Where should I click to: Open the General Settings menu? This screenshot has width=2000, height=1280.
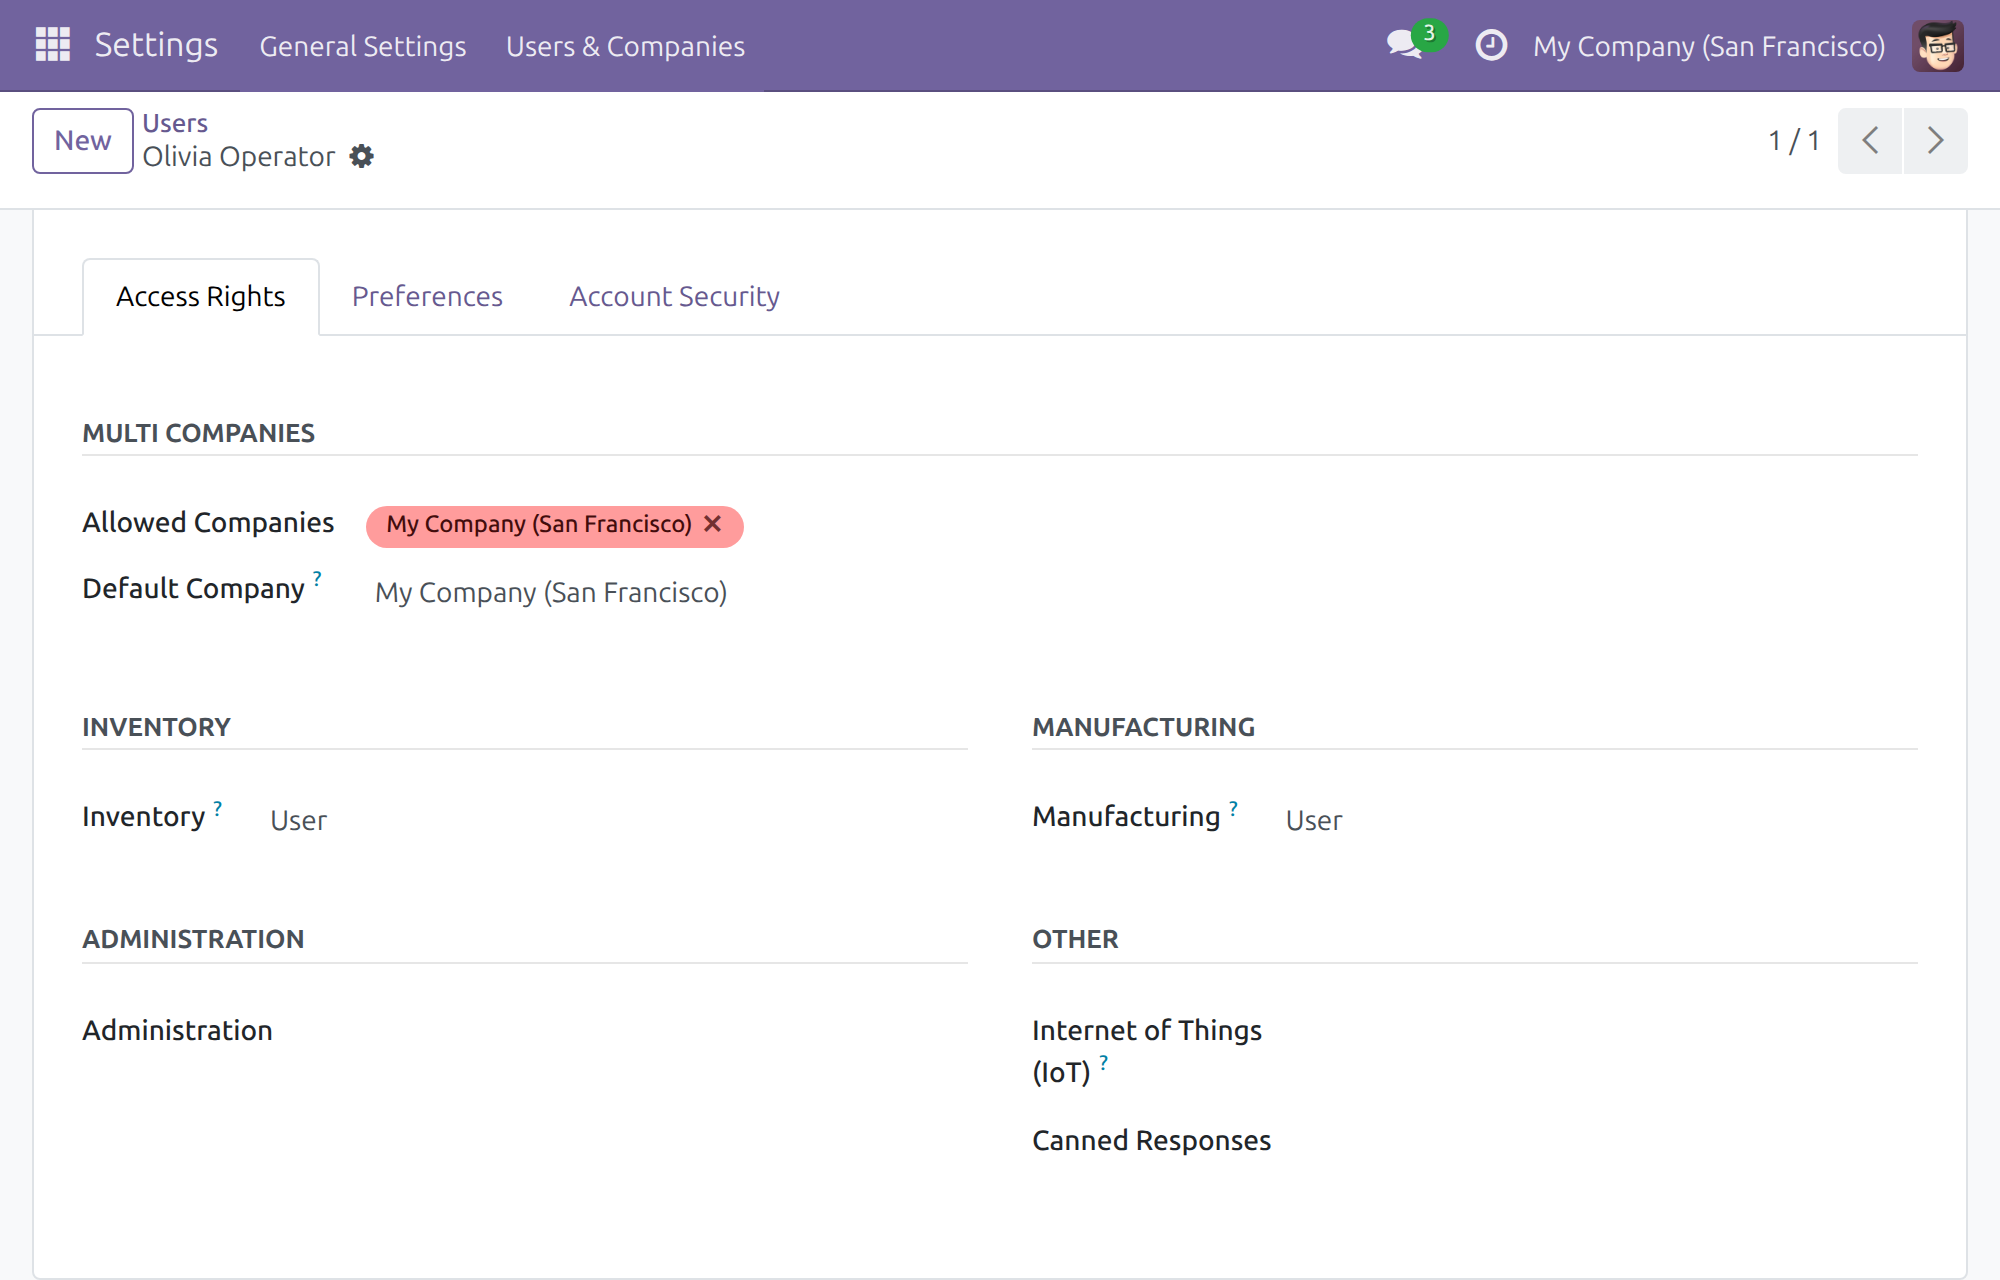click(x=363, y=46)
